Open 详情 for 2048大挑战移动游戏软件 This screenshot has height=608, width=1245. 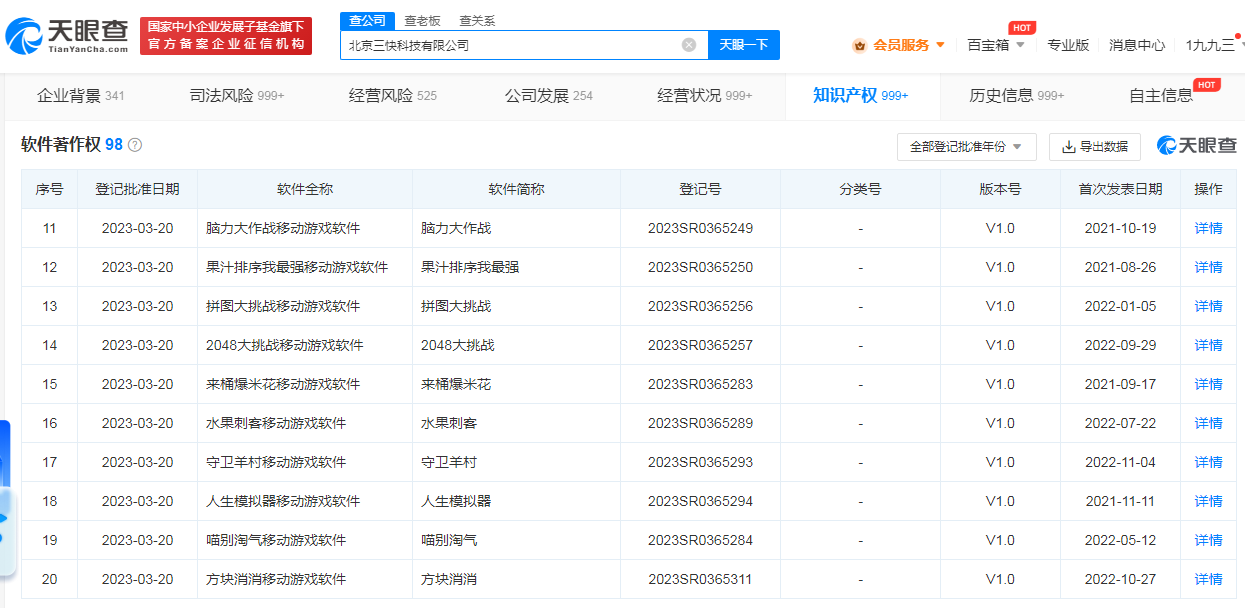(1208, 345)
